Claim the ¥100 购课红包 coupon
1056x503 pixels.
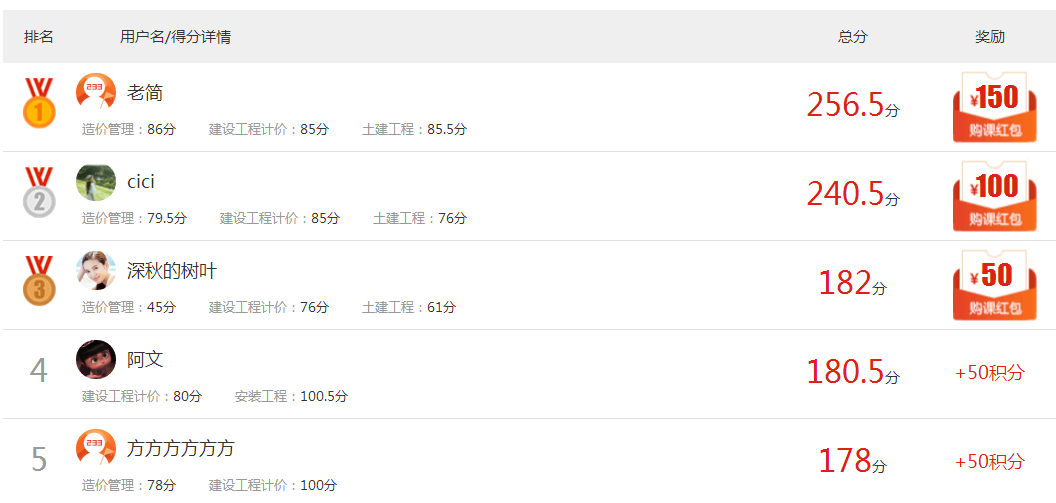point(995,196)
